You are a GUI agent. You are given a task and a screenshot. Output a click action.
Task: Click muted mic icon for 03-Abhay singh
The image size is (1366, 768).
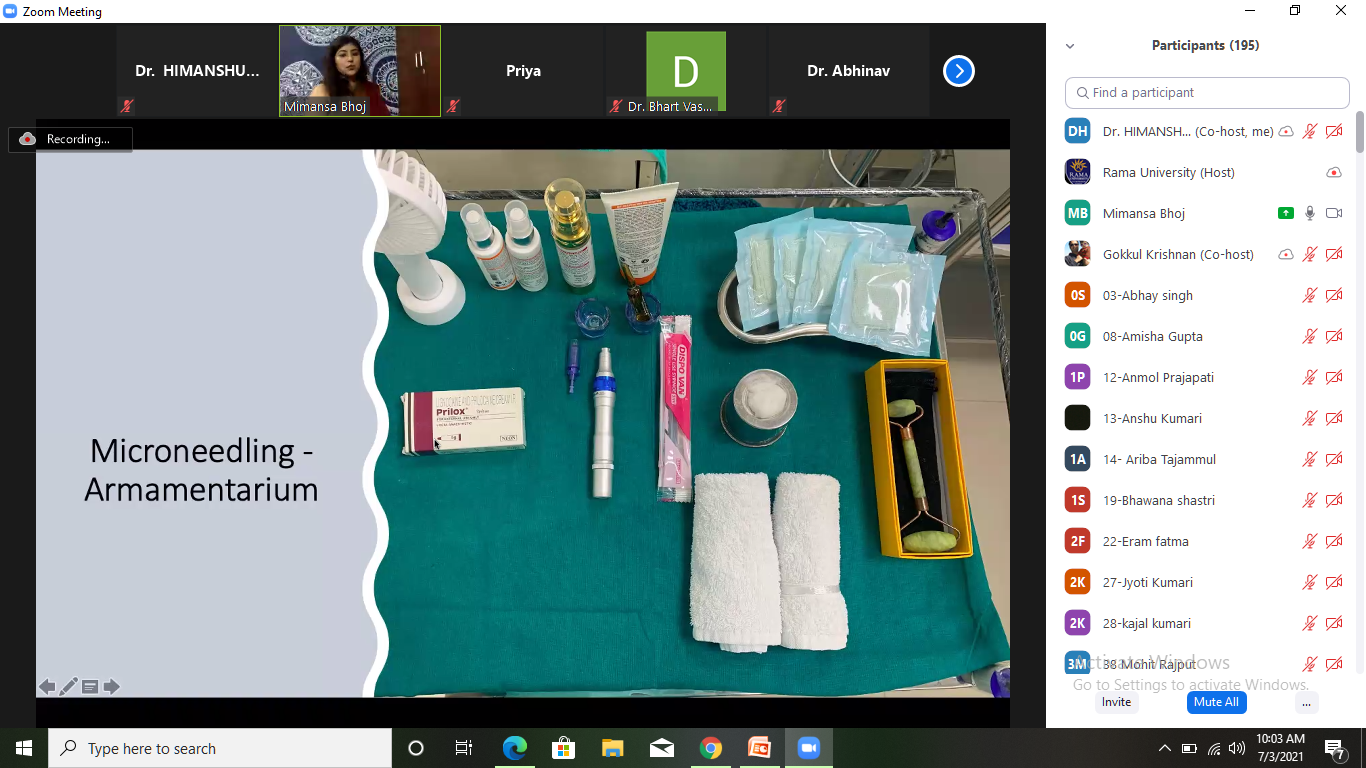[1310, 295]
